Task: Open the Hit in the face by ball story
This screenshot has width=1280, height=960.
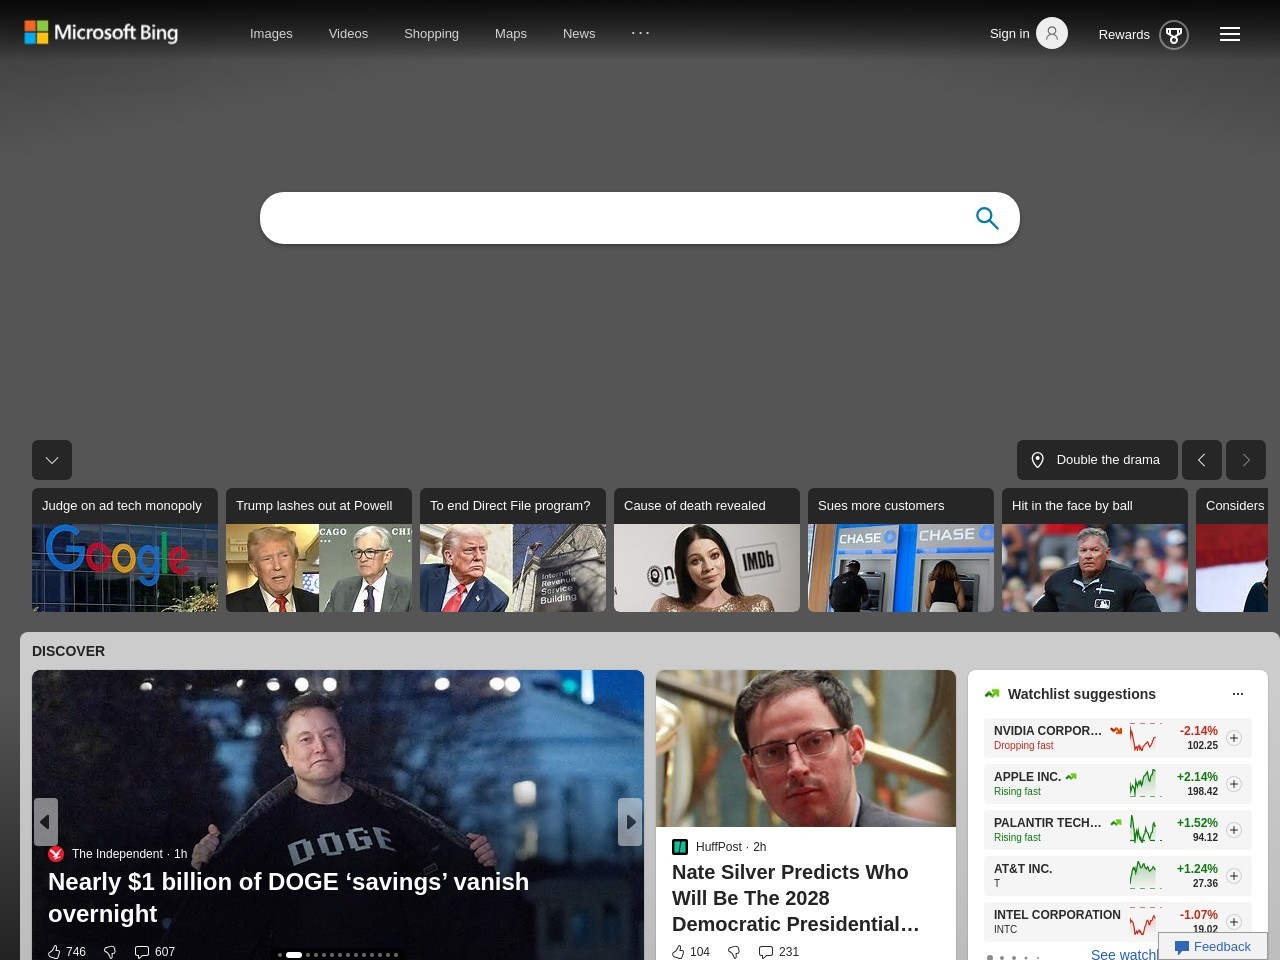Action: pyautogui.click(x=1095, y=550)
